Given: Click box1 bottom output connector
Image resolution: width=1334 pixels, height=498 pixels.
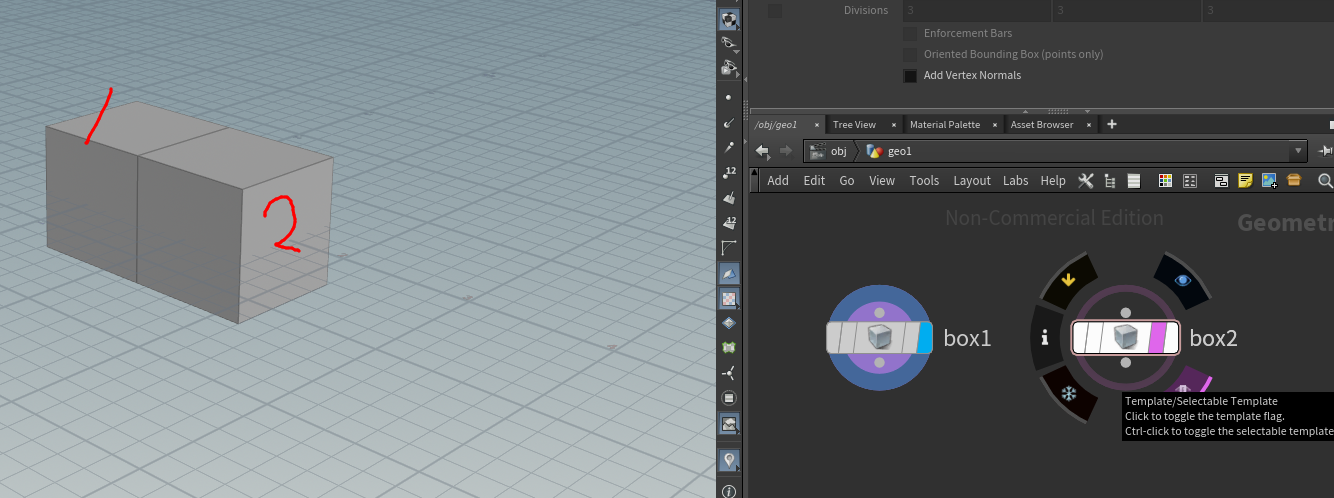Looking at the screenshot, I should 880,361.
